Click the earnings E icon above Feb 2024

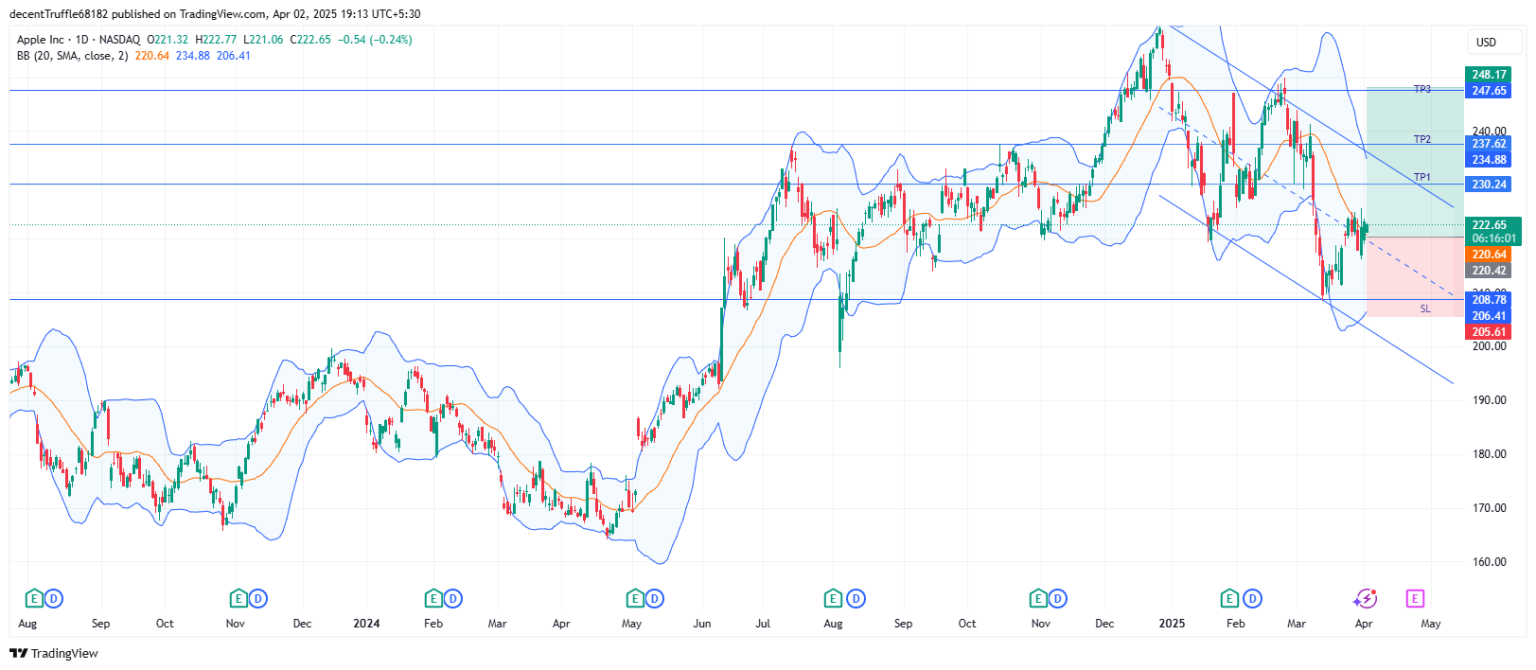[x=434, y=599]
